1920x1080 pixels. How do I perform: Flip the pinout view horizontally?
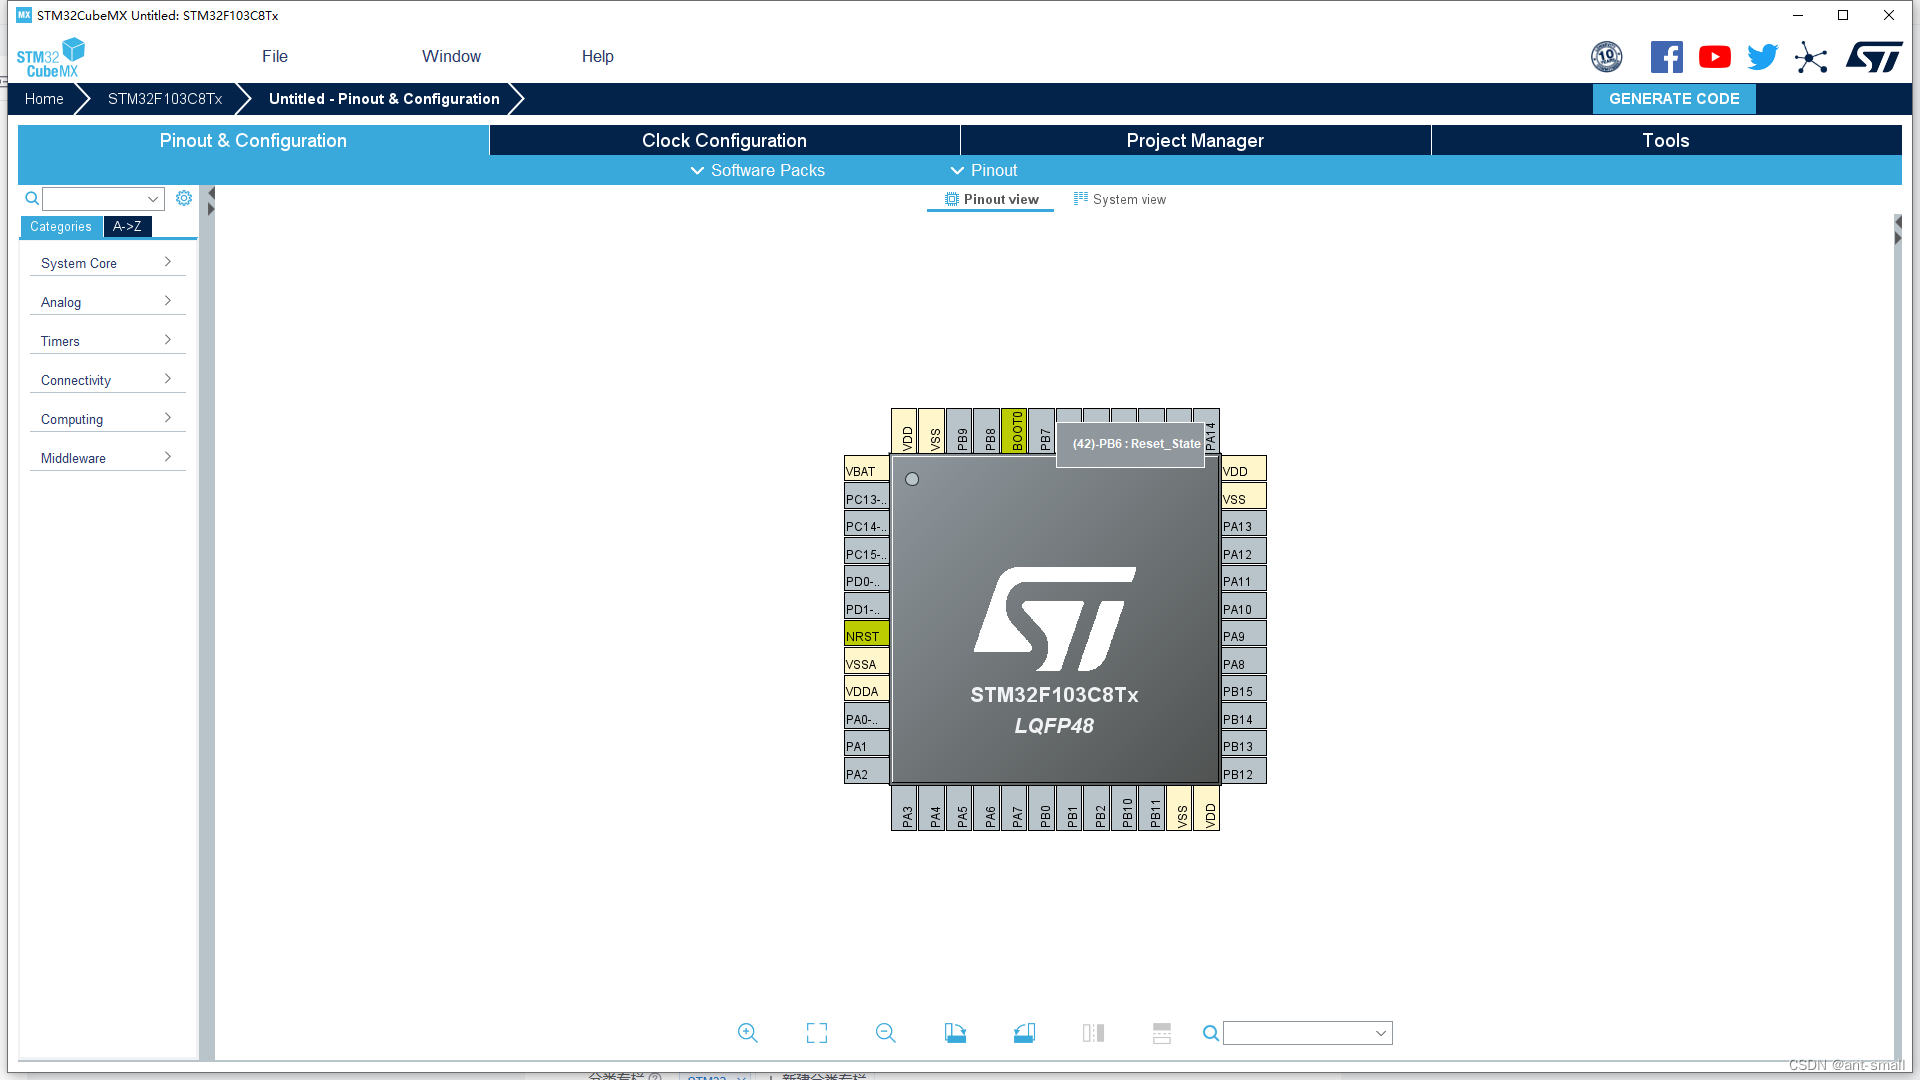(1093, 1032)
